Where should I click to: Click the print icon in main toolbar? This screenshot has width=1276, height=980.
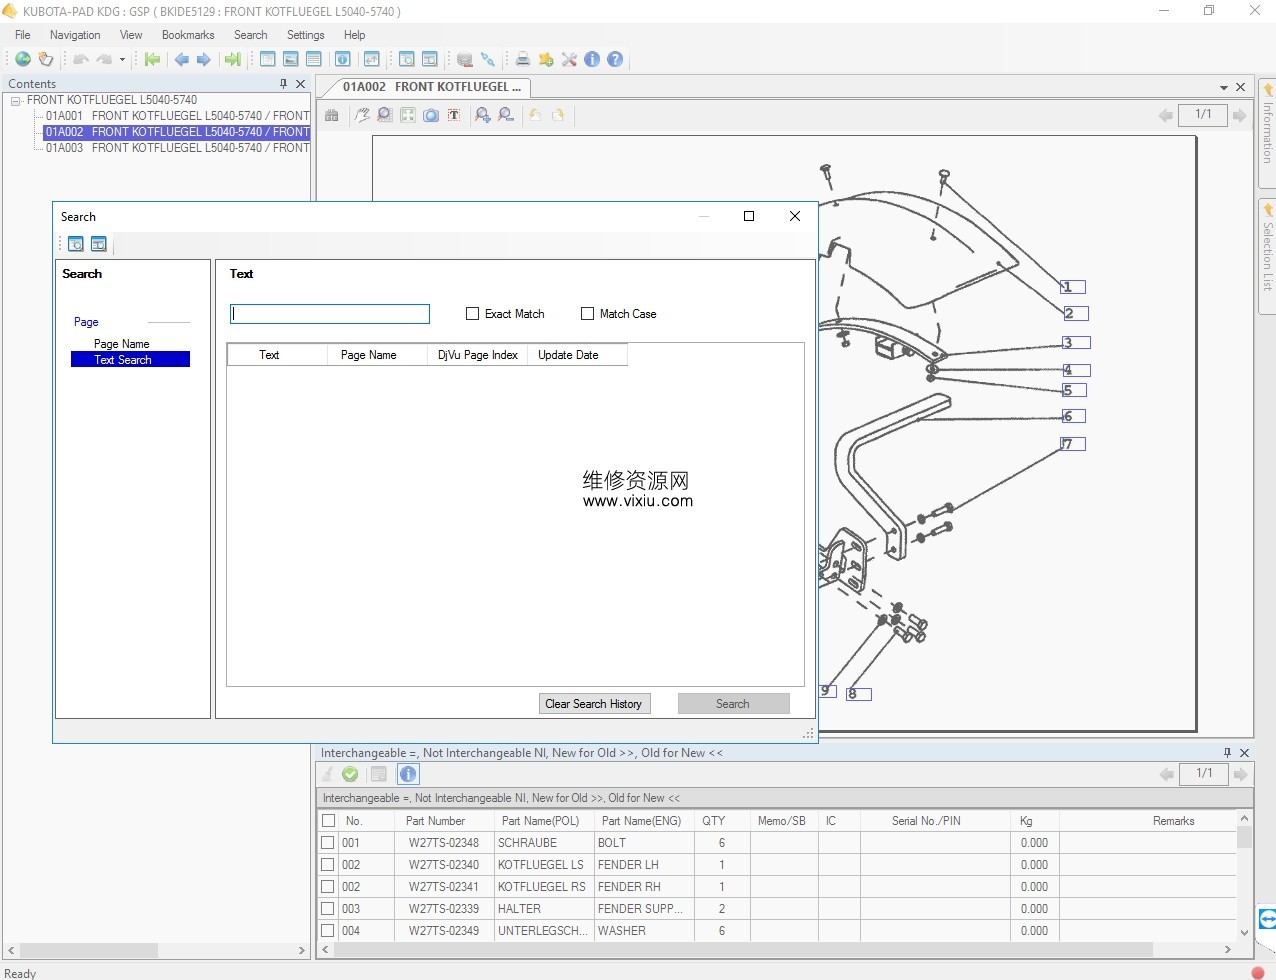pos(522,60)
